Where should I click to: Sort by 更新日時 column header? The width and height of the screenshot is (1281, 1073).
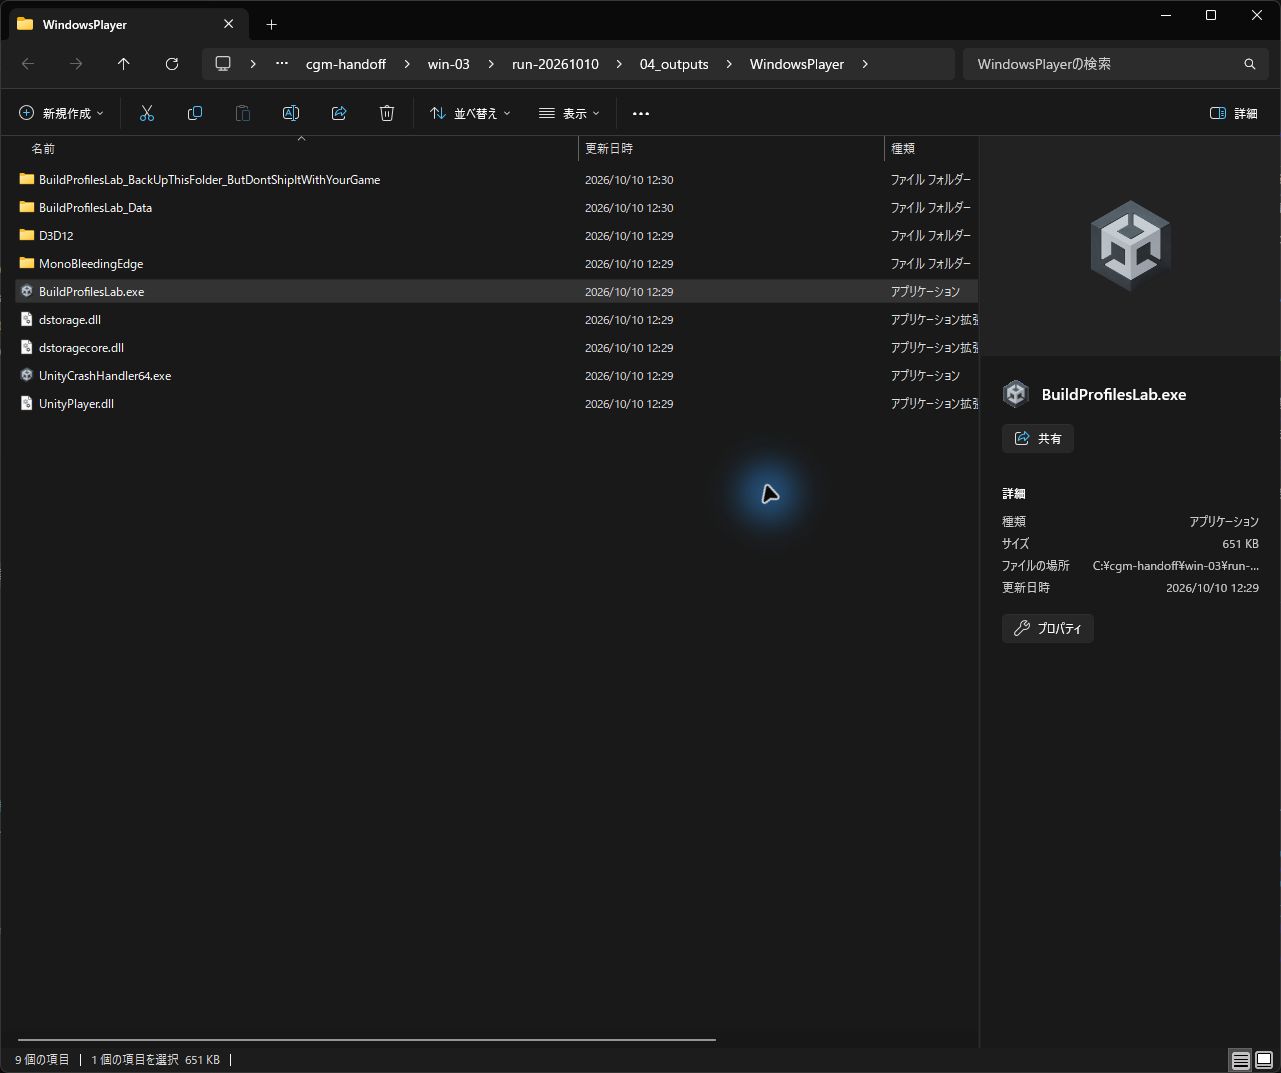click(x=732, y=148)
